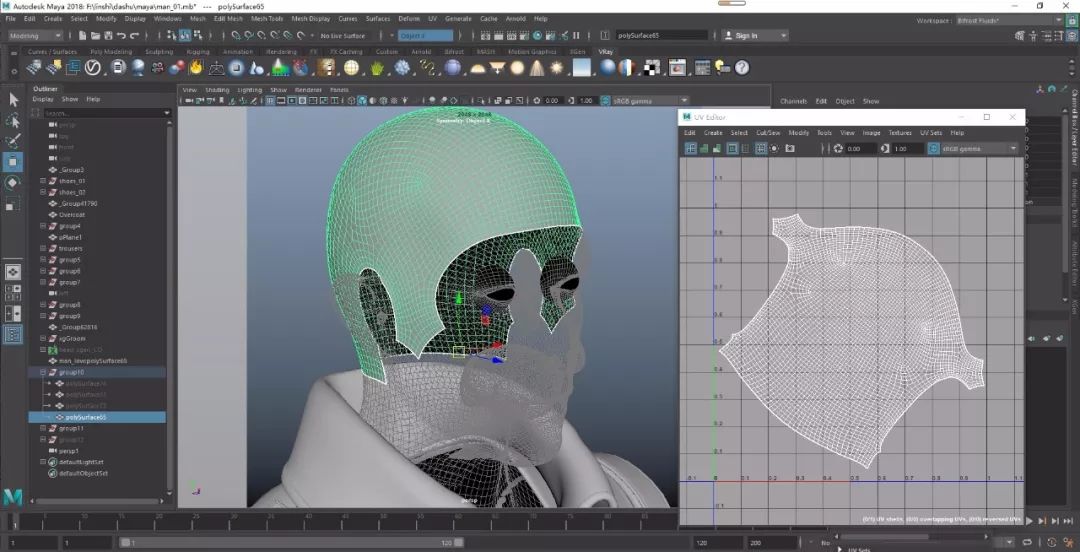Click the Outliner search field
The image size is (1080, 552).
pyautogui.click(x=103, y=112)
